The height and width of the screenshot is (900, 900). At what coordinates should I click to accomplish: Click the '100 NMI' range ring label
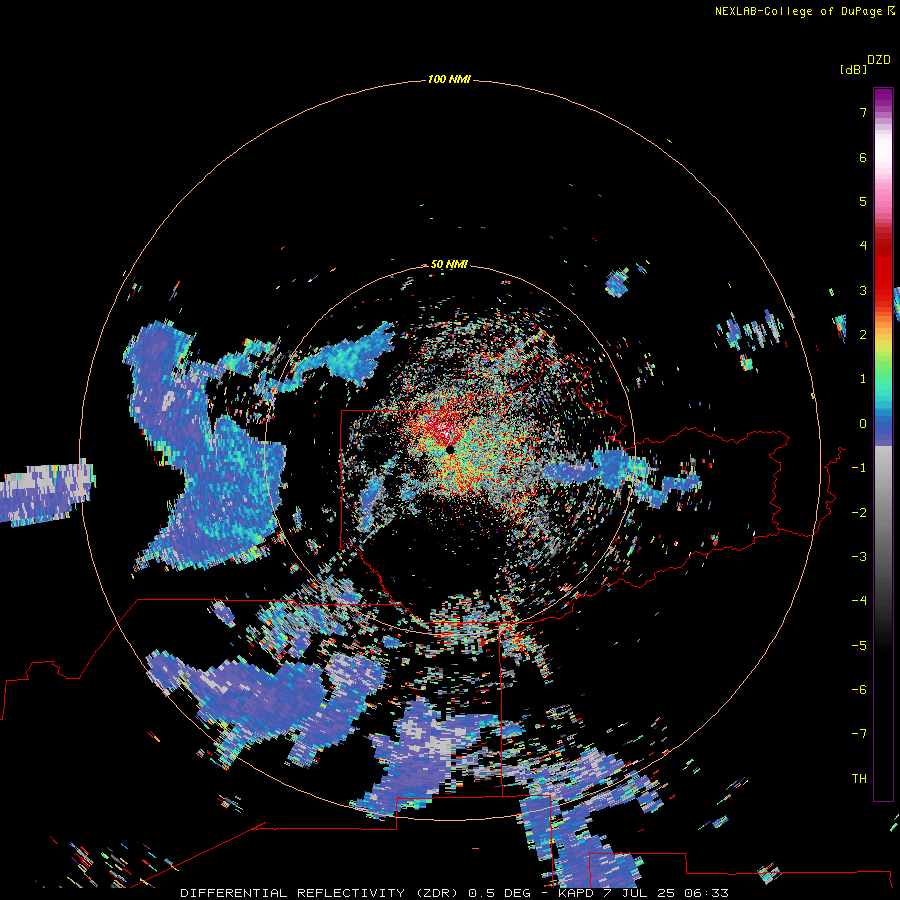[449, 79]
